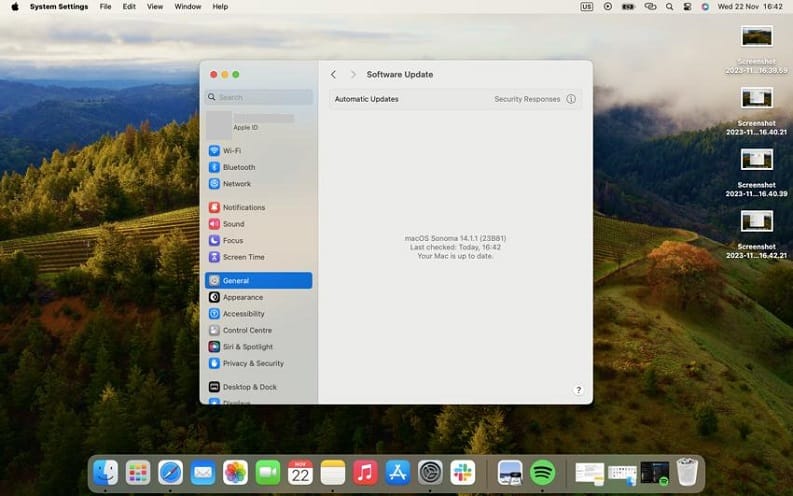Open Appearance settings in the sidebar

point(258,297)
